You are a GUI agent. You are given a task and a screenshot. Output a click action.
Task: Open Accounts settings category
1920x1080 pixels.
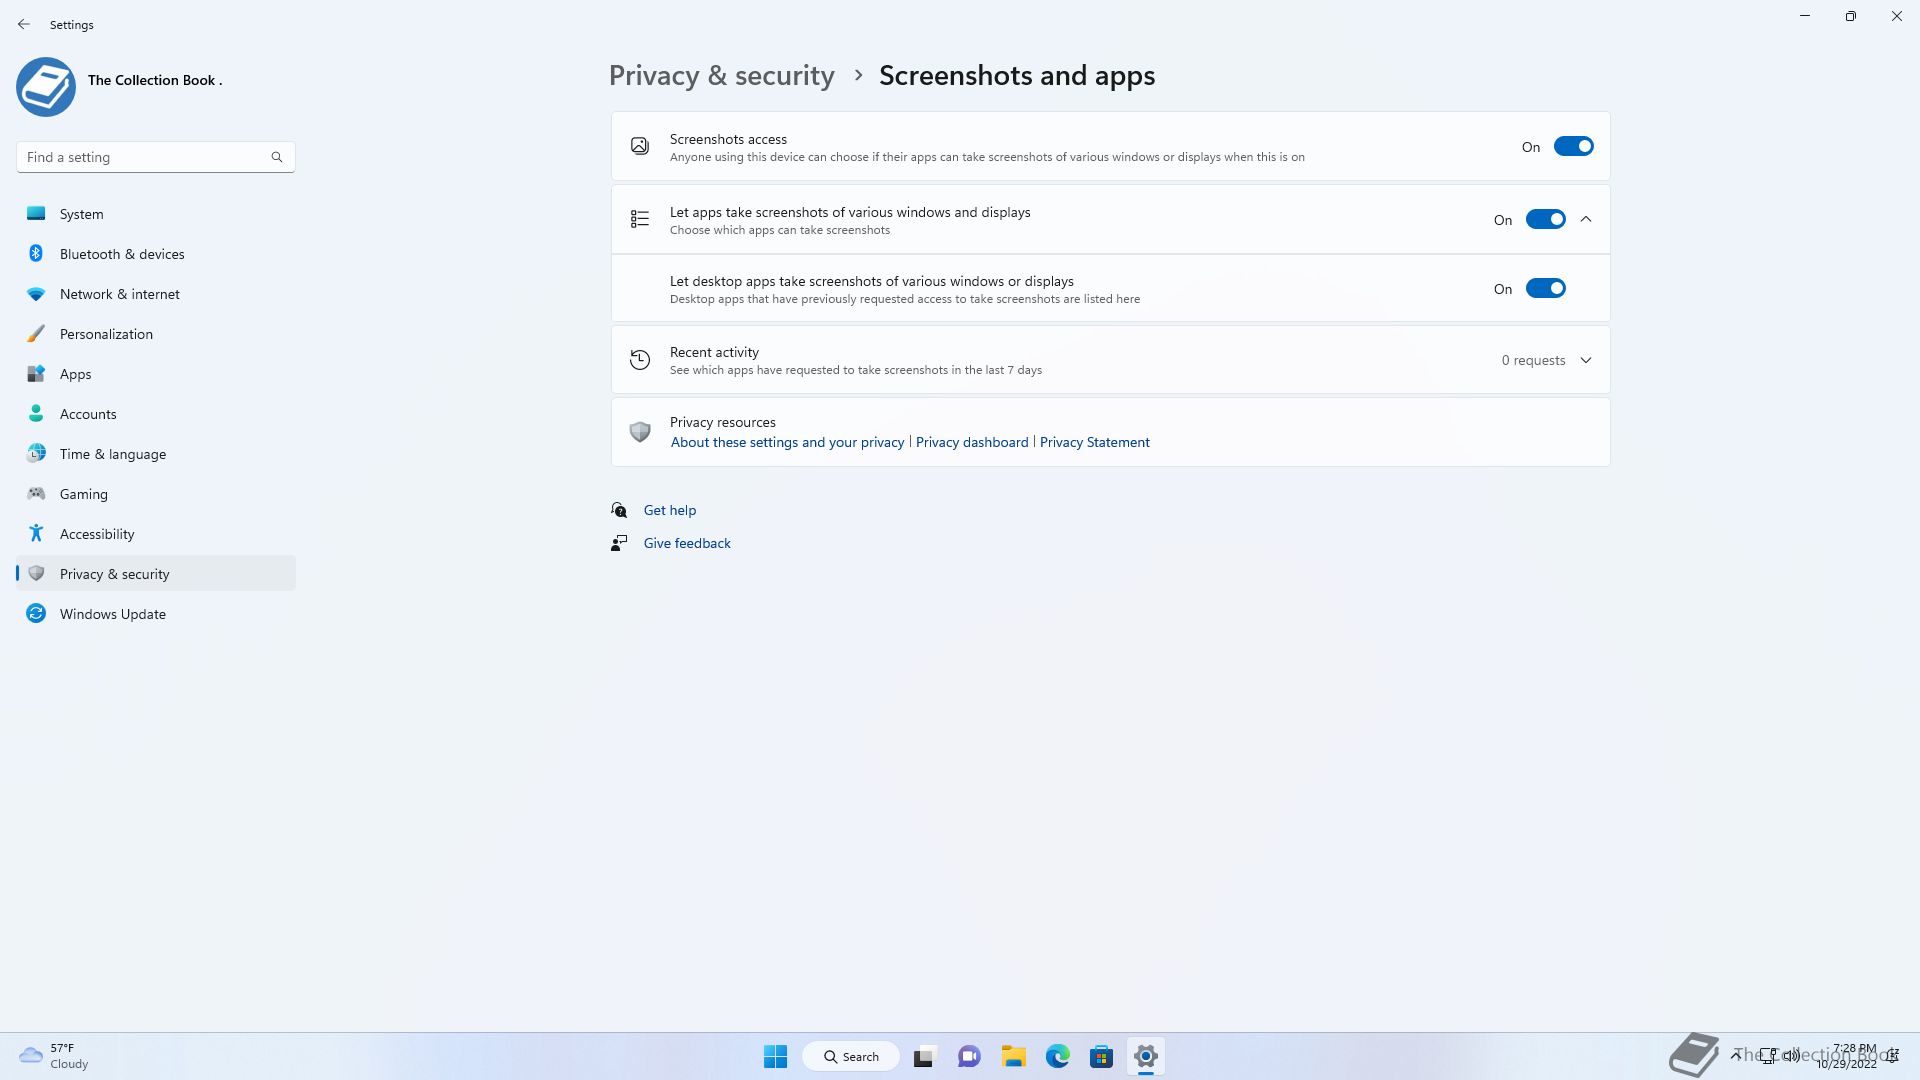(155, 414)
